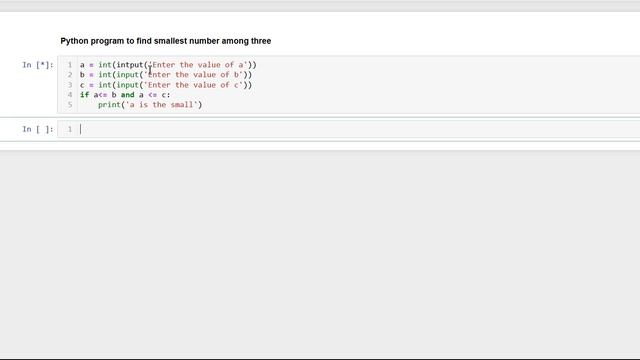Click the print('a is the small') line
640x360 pixels.
pos(150,105)
